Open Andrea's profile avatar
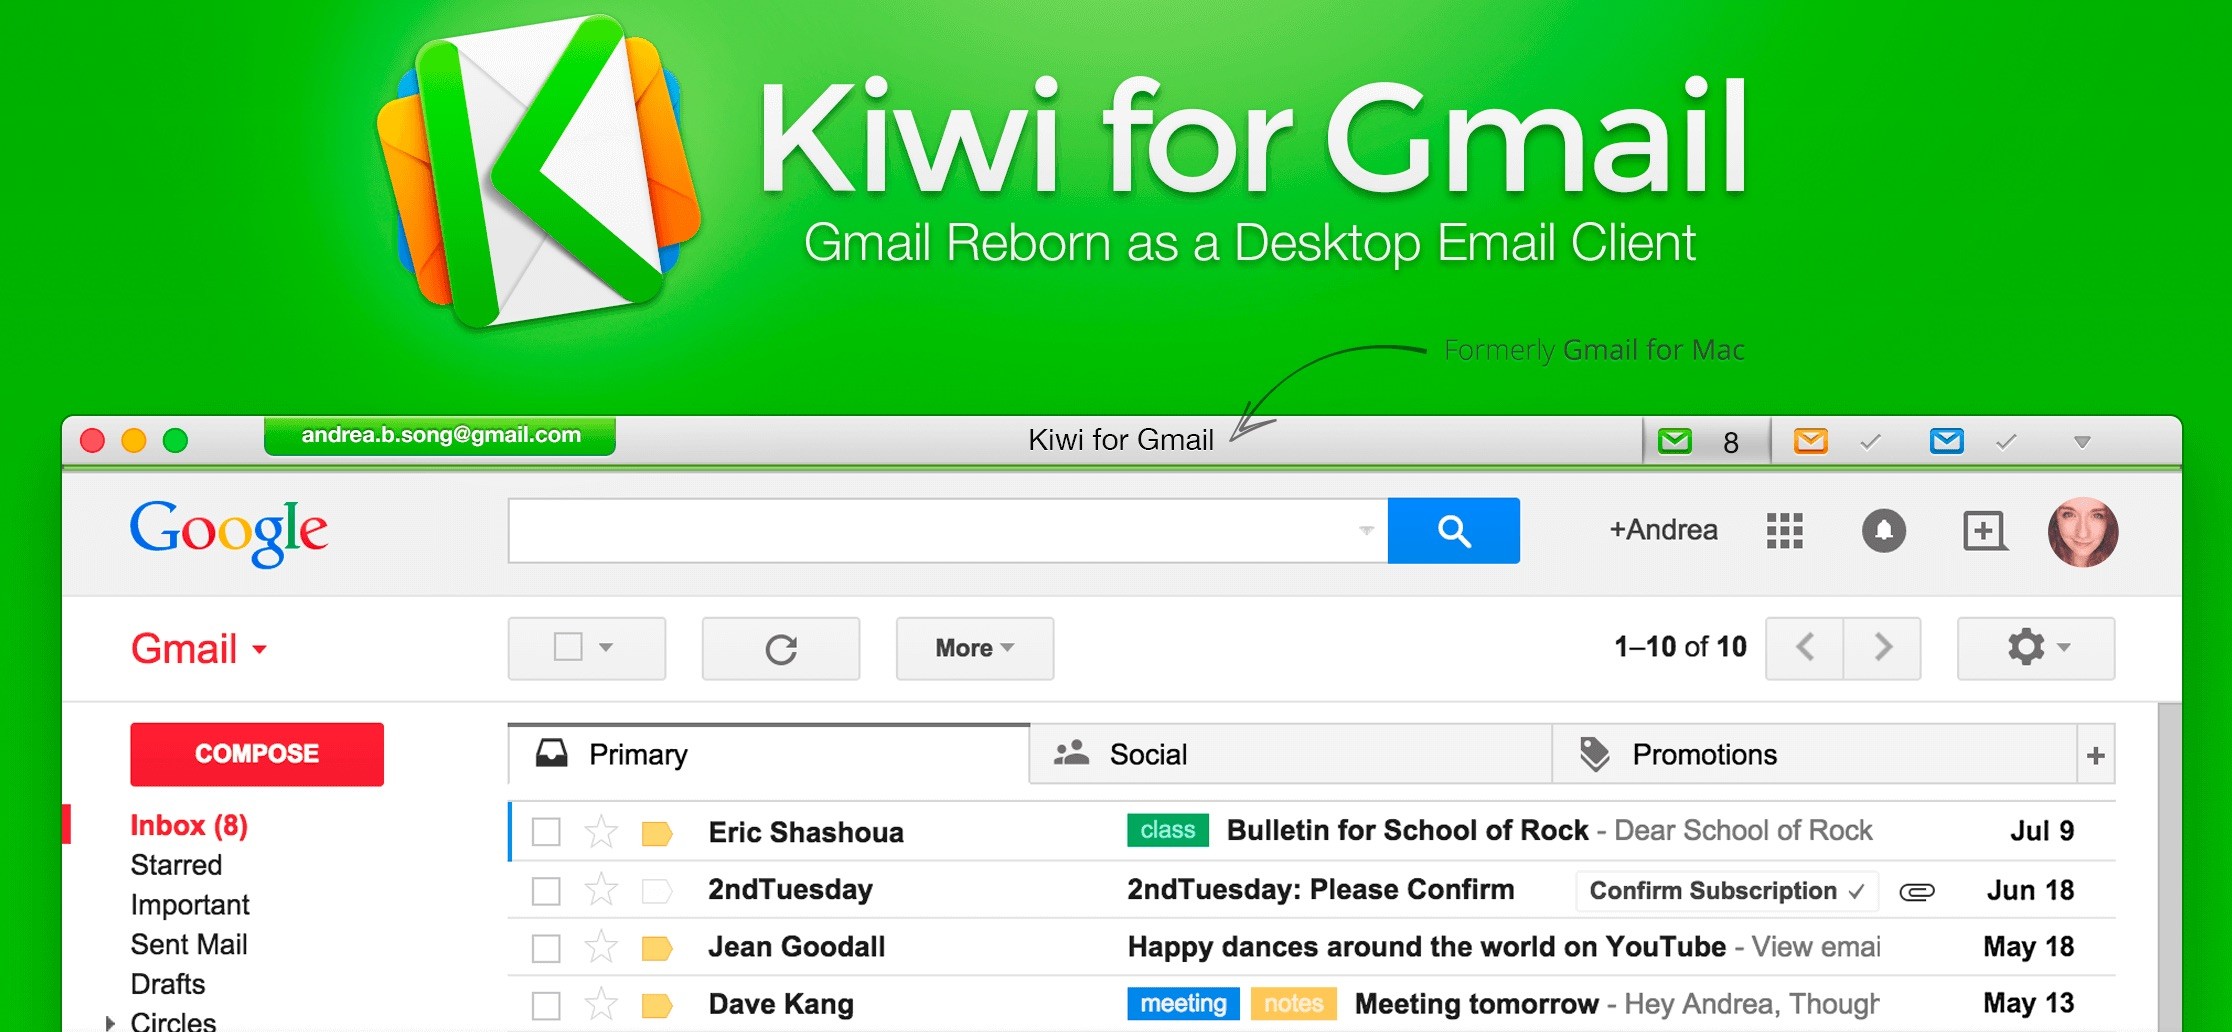 2082,532
